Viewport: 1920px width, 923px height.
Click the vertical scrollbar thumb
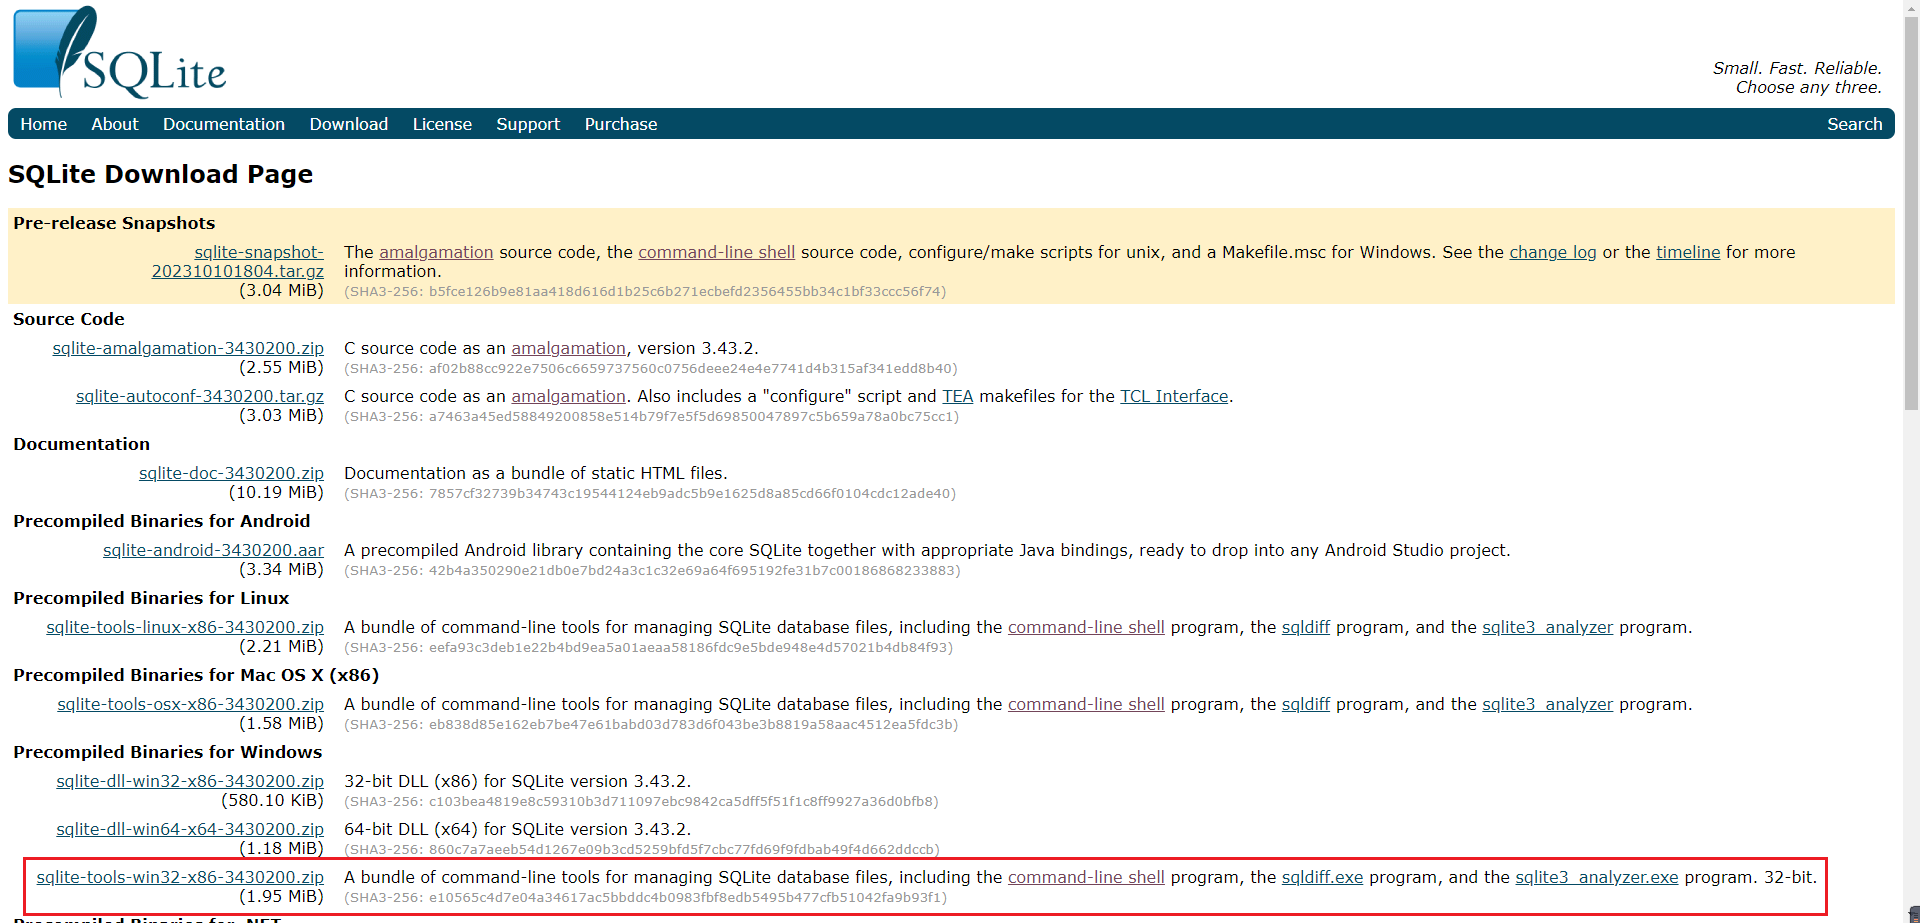(1911, 213)
